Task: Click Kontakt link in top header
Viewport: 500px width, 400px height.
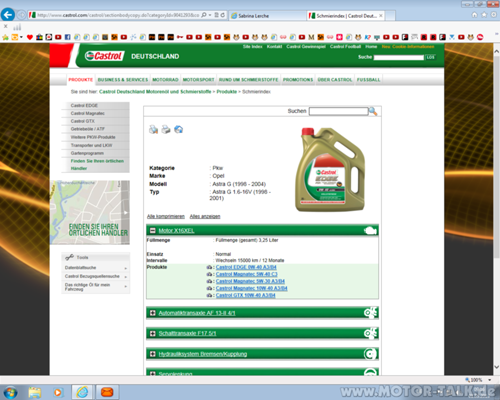Action: (x=274, y=47)
